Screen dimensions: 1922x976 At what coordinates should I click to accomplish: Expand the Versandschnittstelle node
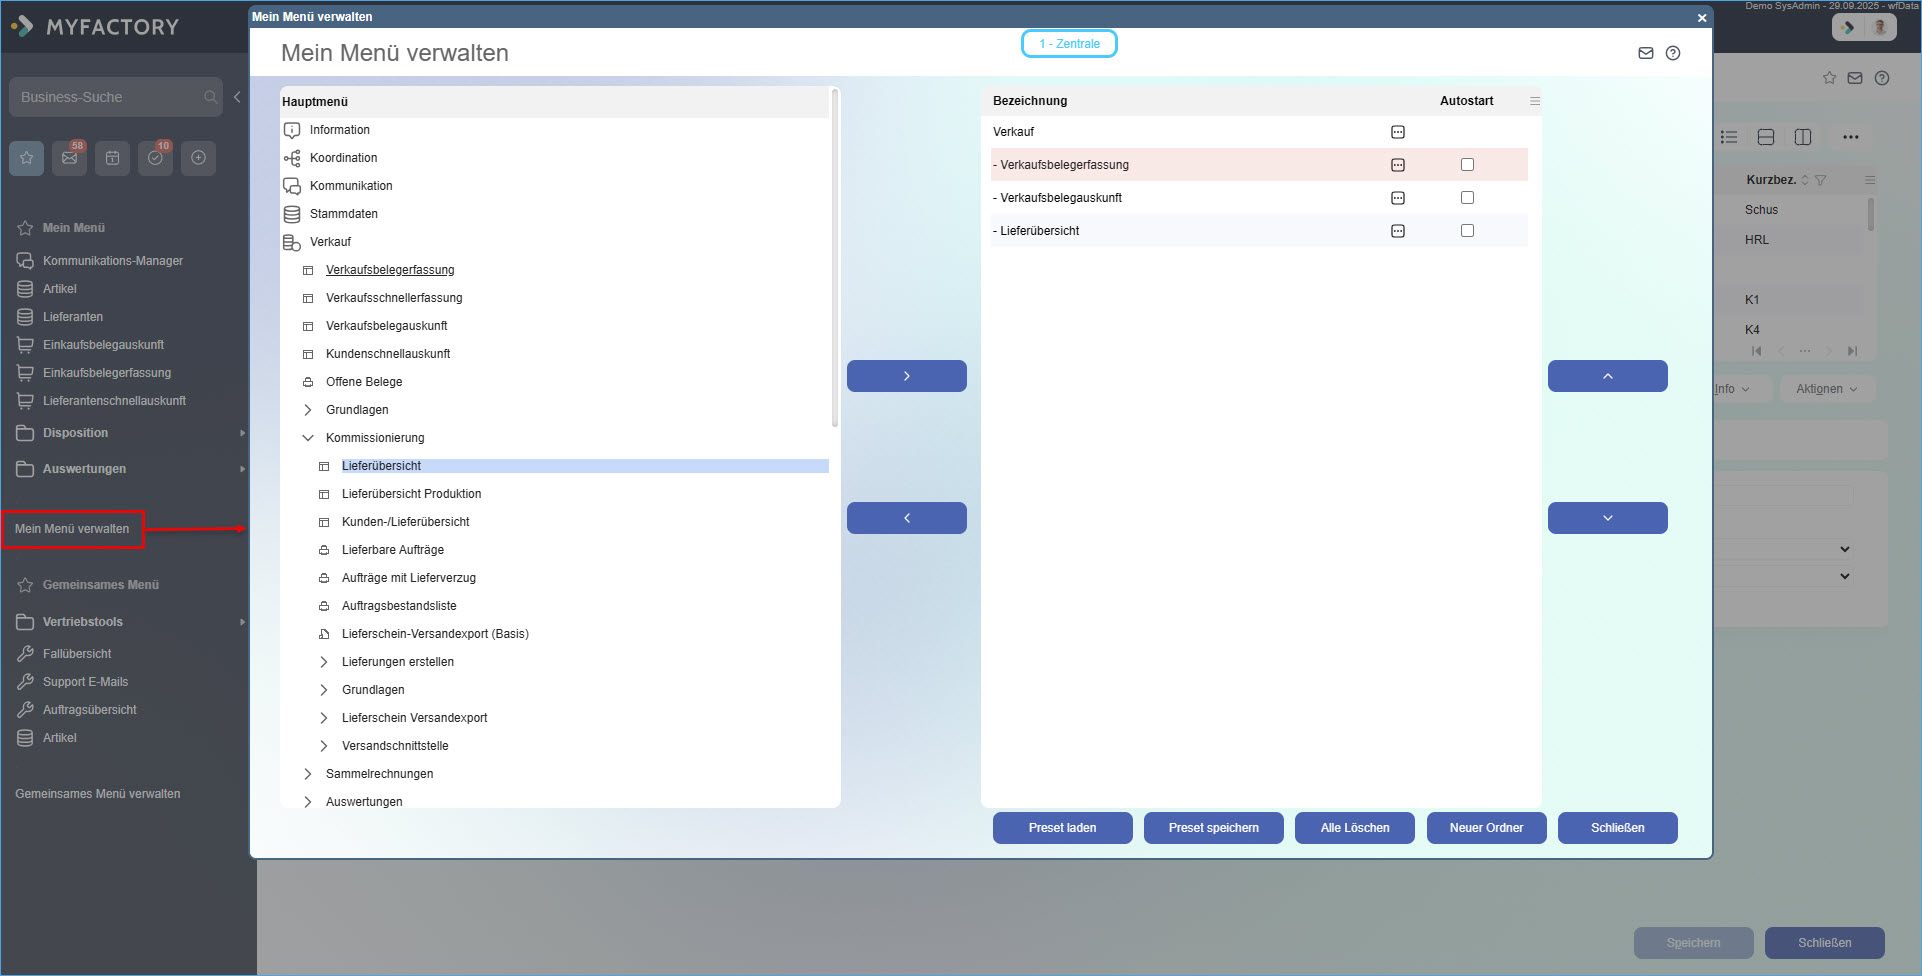324,746
